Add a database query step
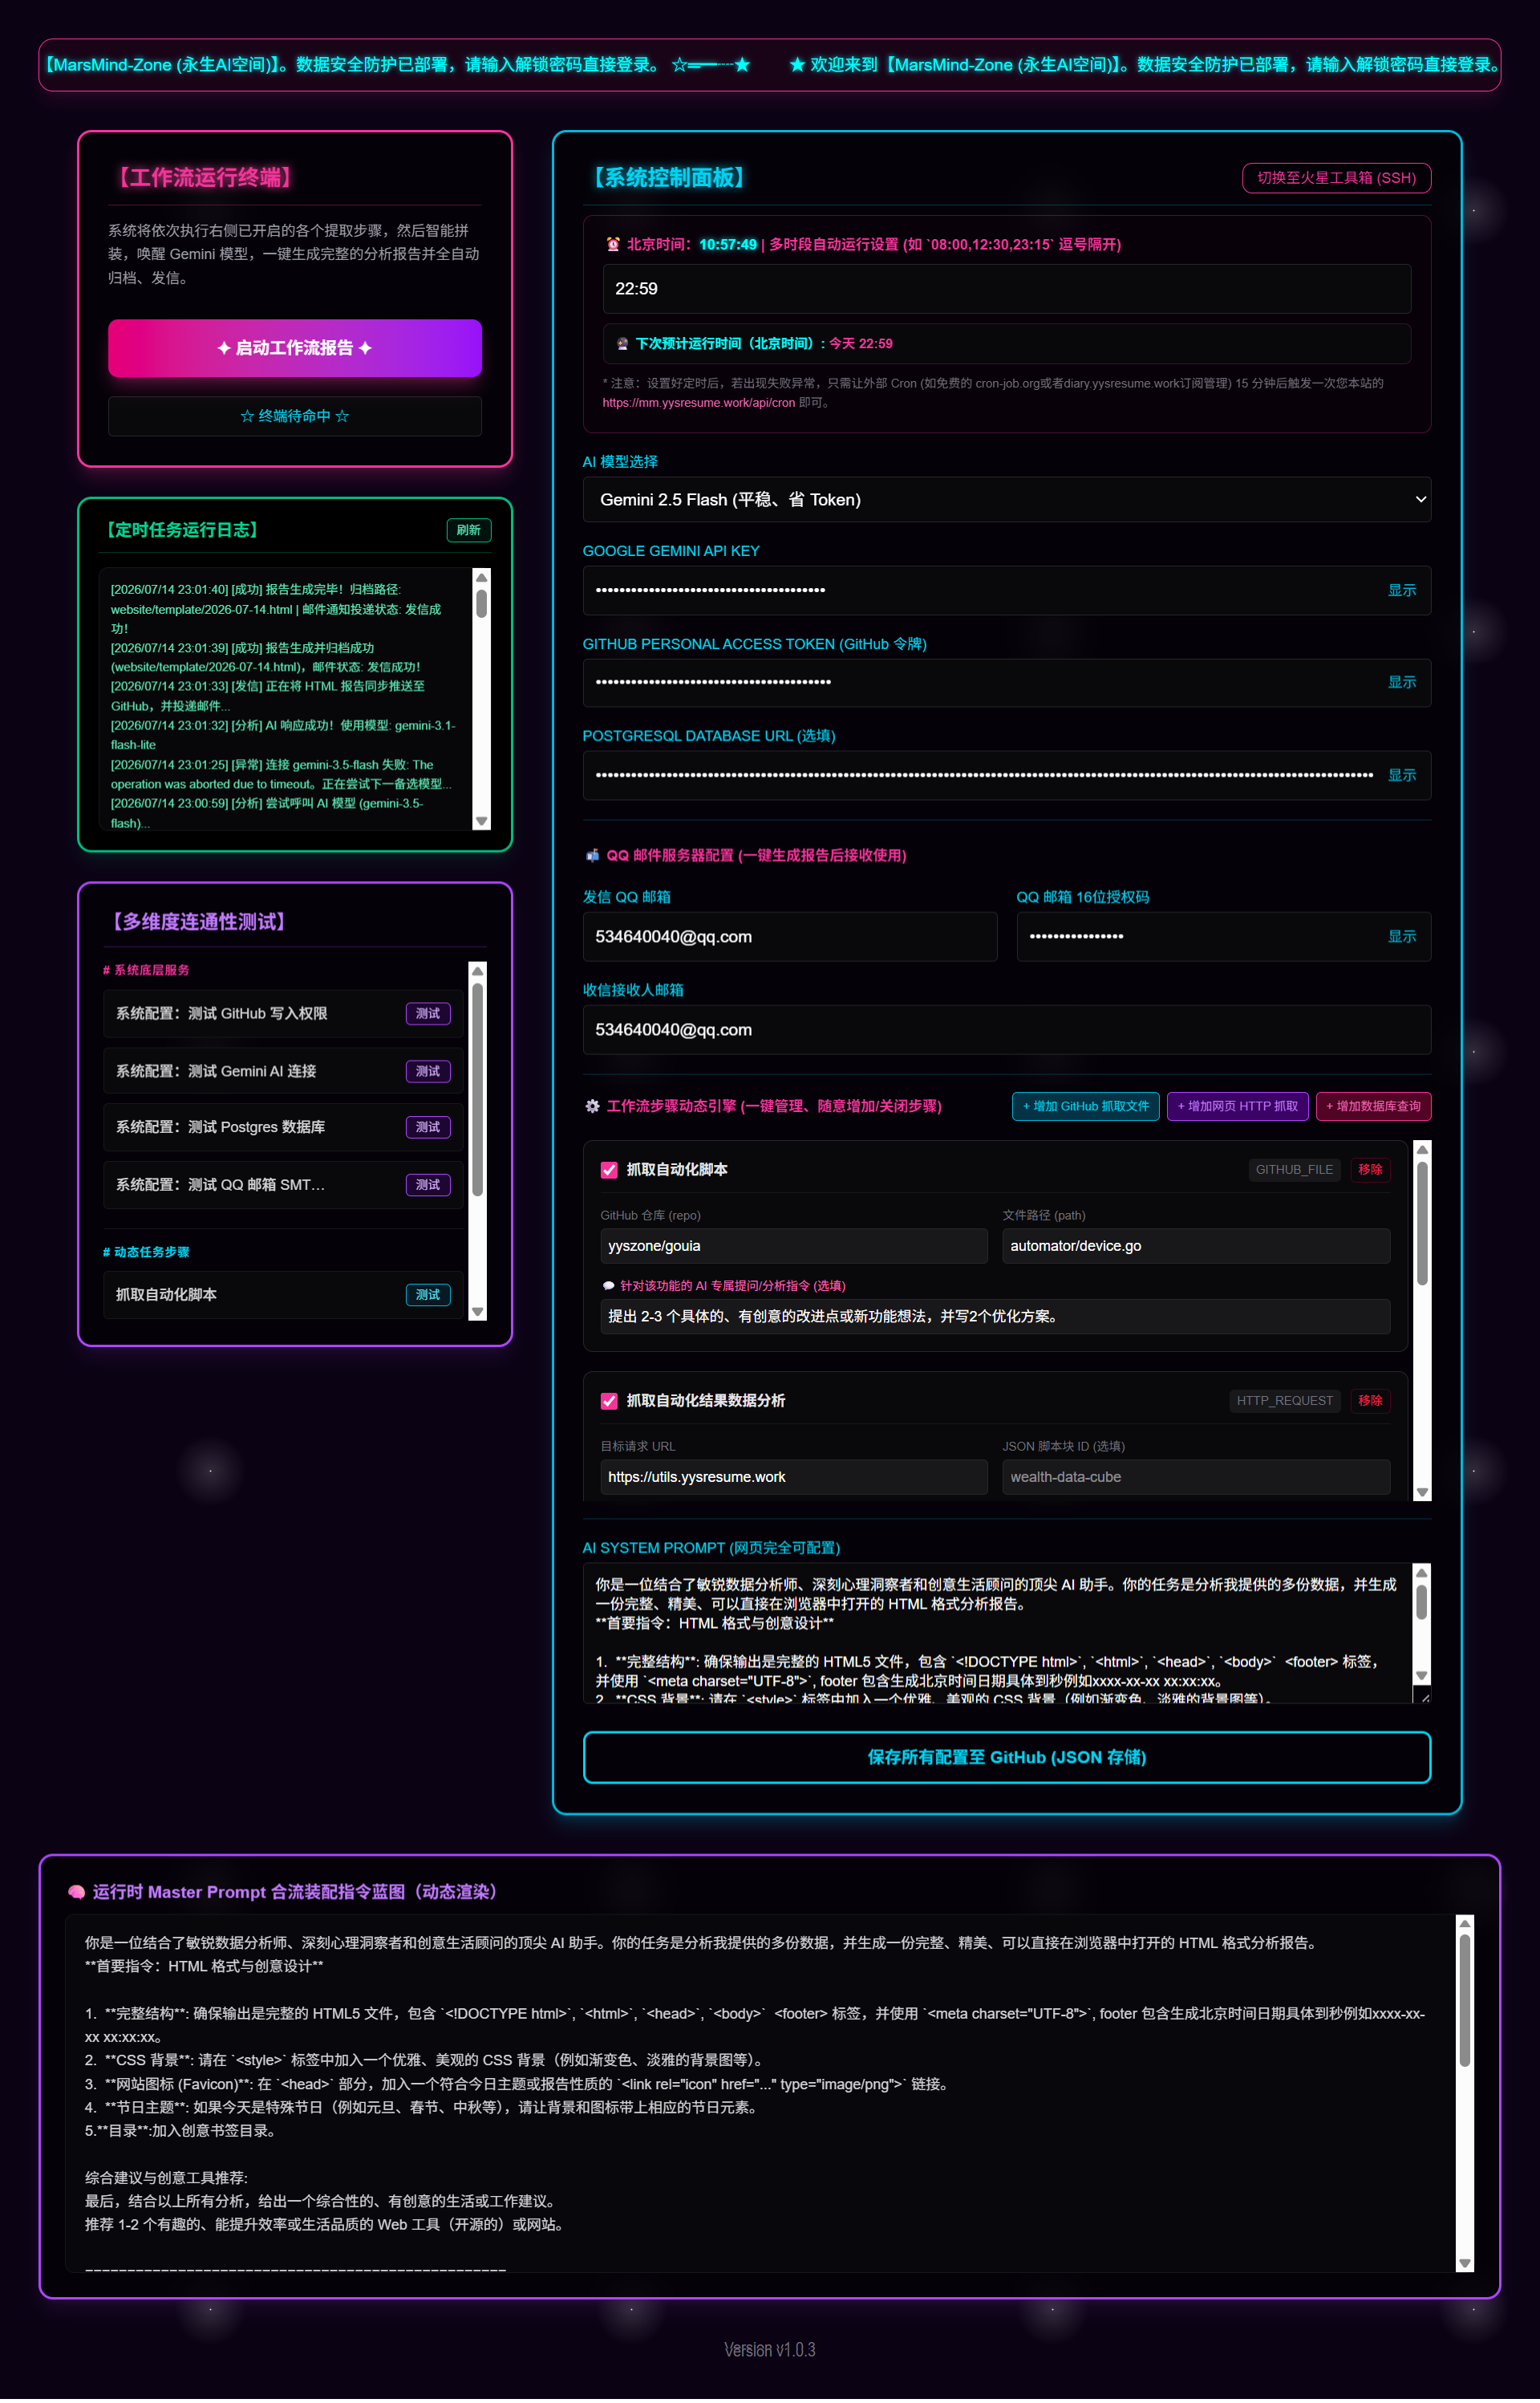Screen dimensions: 1540x2403 click(x=1373, y=1107)
